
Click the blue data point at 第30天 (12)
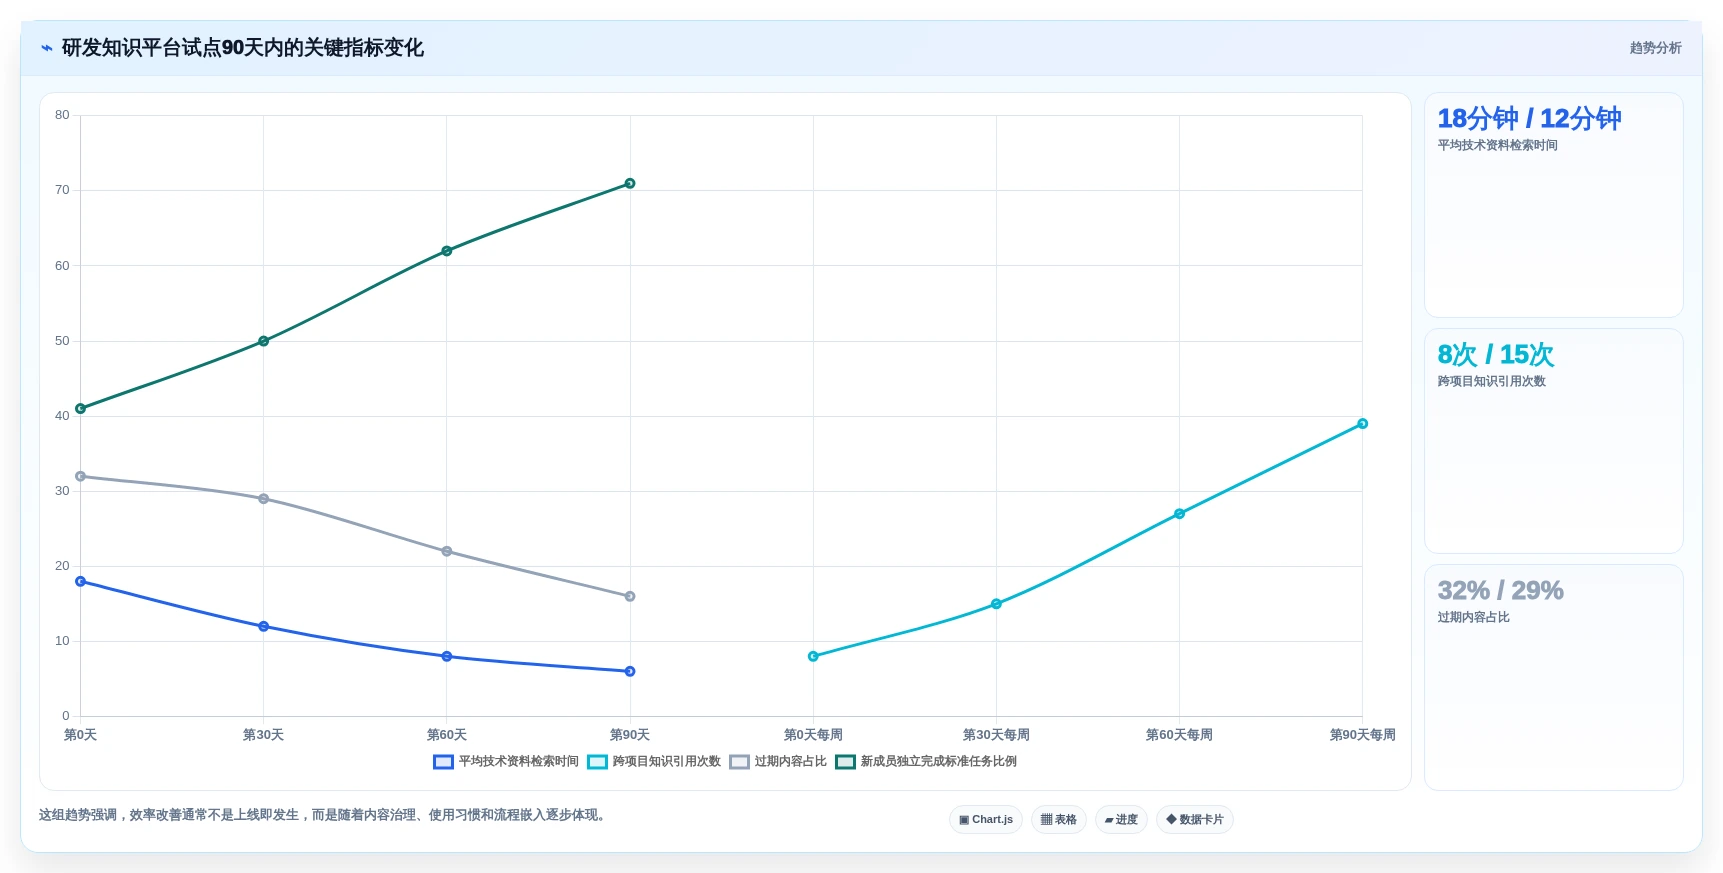click(264, 626)
